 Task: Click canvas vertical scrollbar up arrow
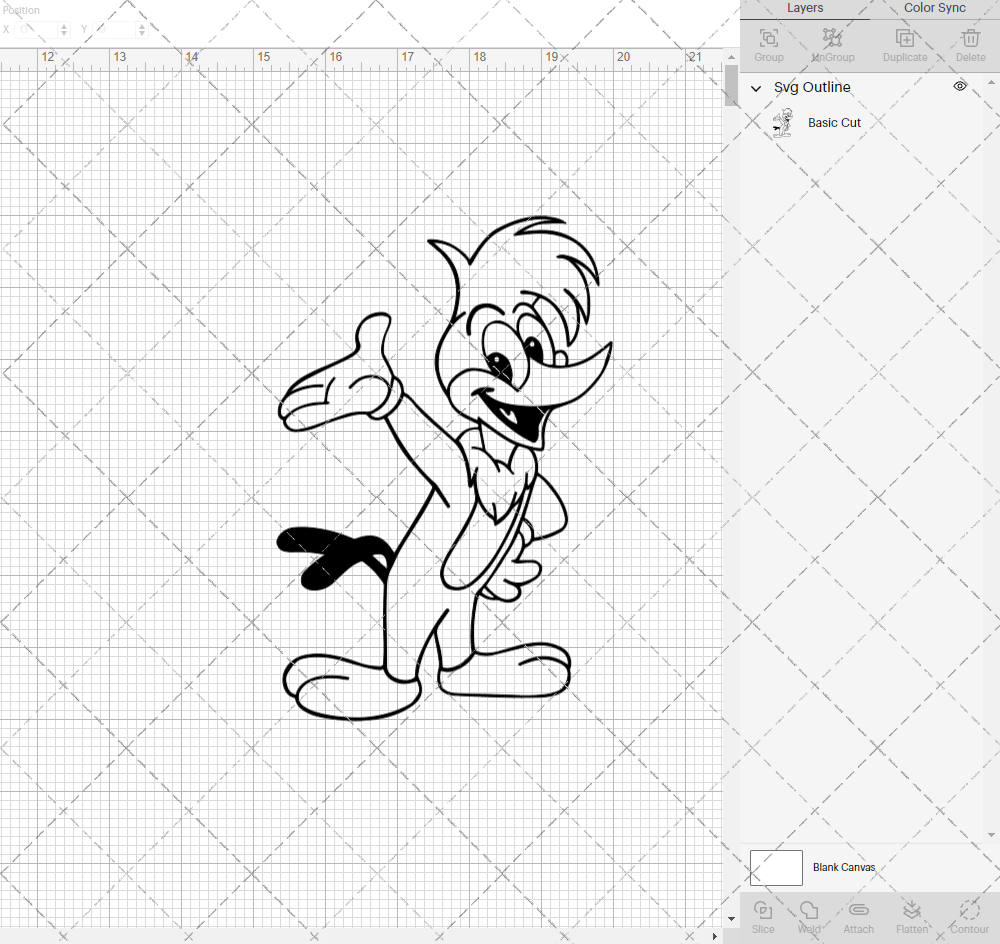pyautogui.click(x=731, y=57)
